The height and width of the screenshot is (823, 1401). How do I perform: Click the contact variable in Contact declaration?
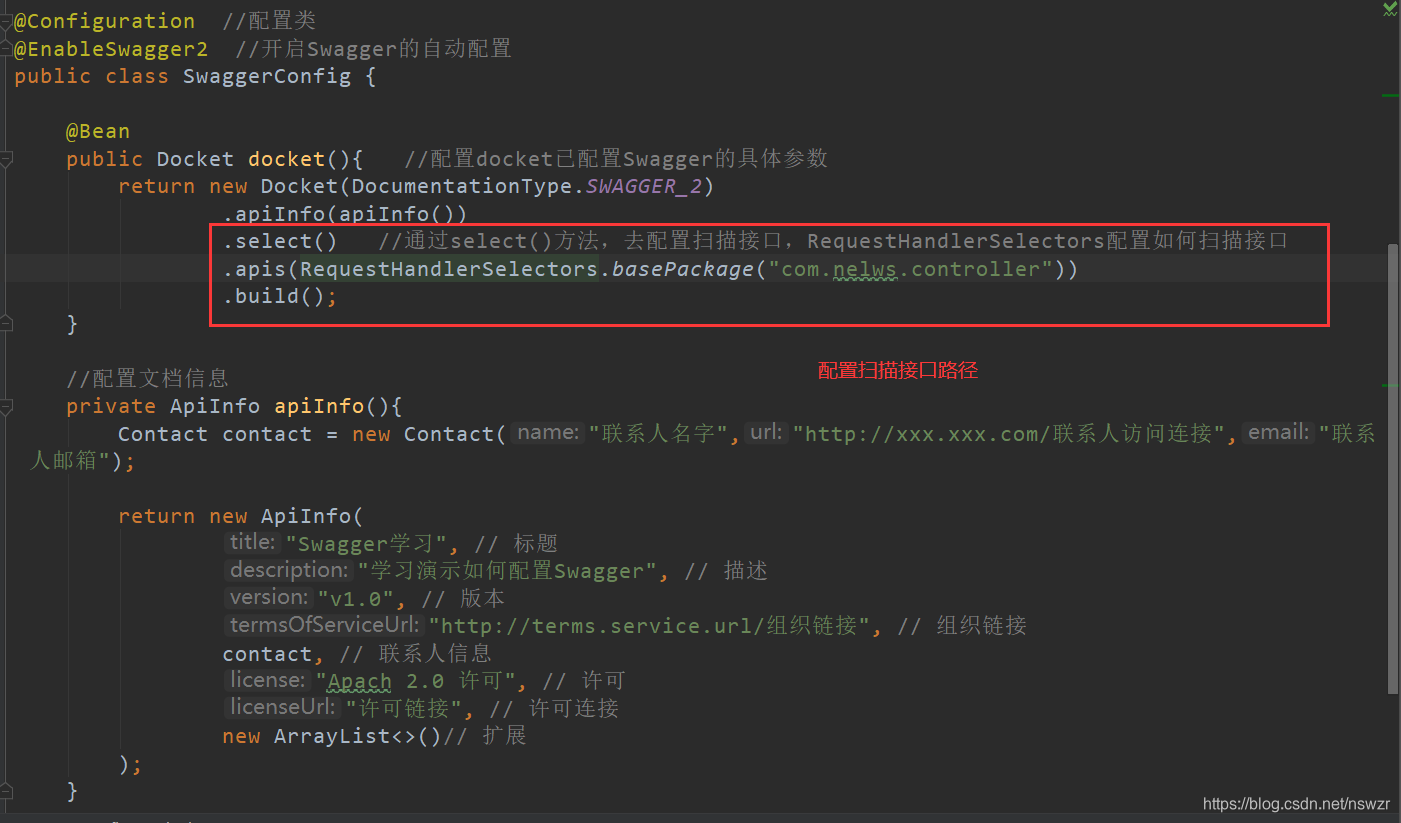pyautogui.click(x=267, y=434)
